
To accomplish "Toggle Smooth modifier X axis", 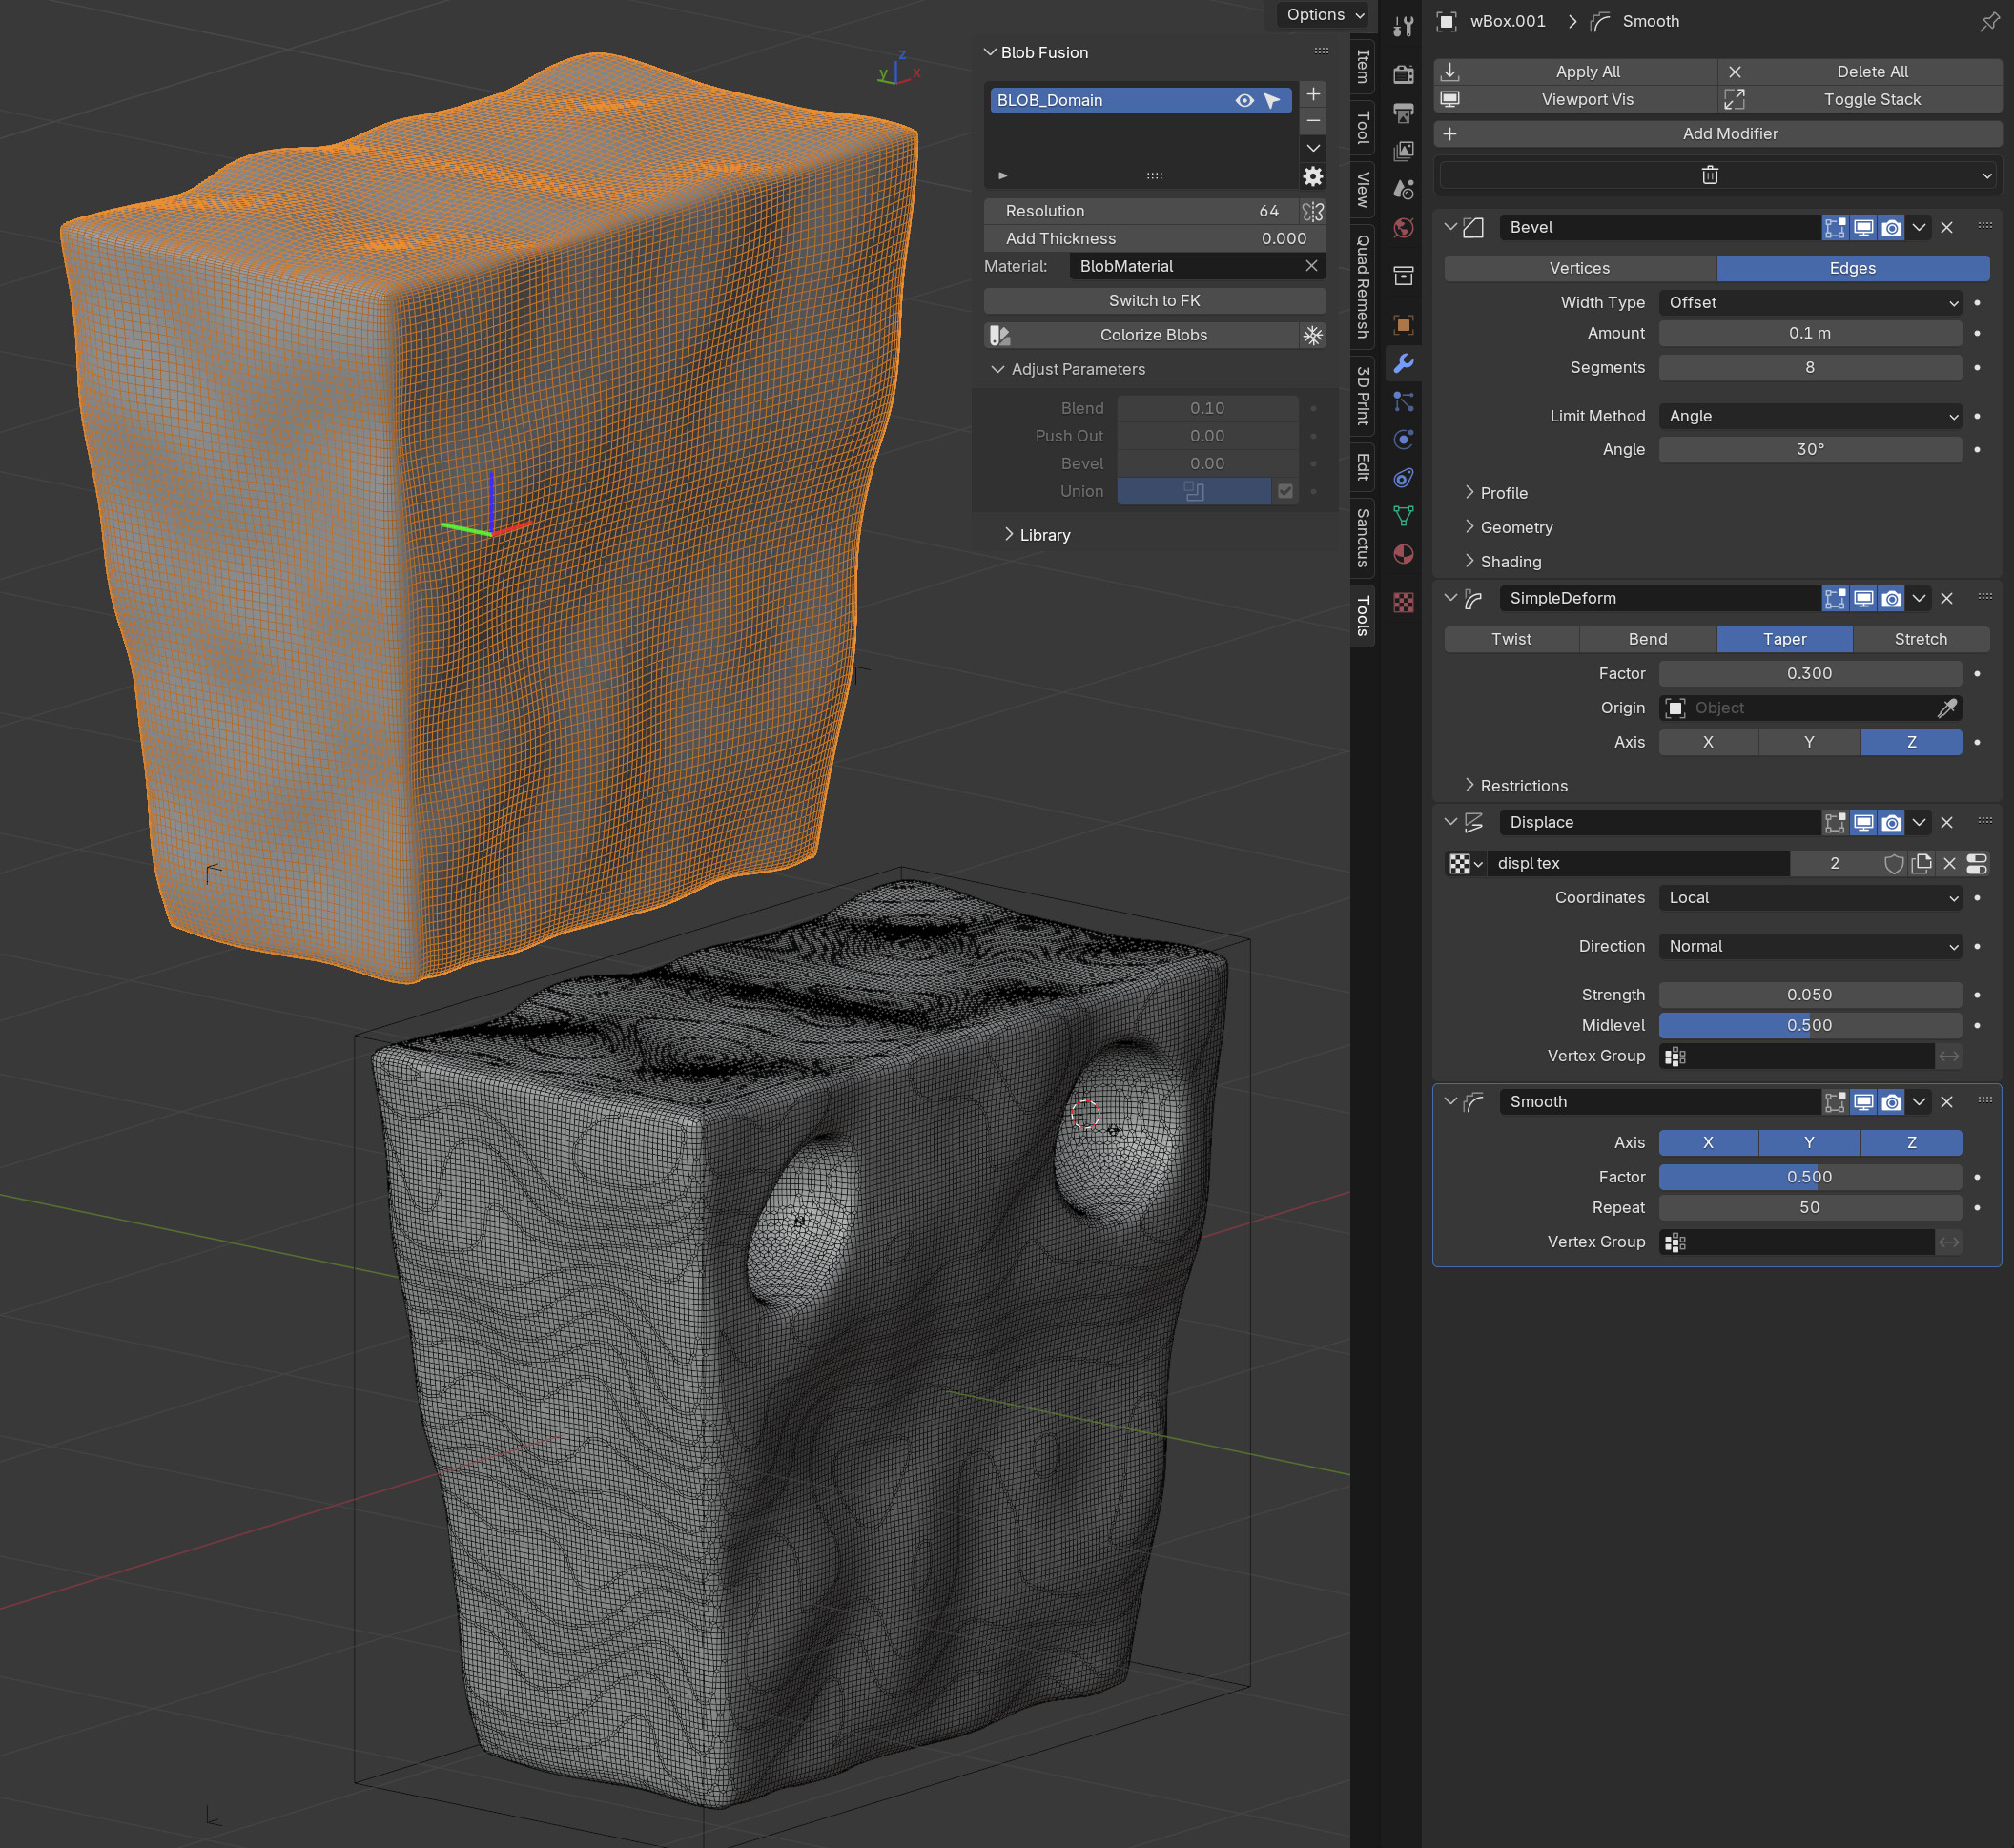I will 1708,1143.
